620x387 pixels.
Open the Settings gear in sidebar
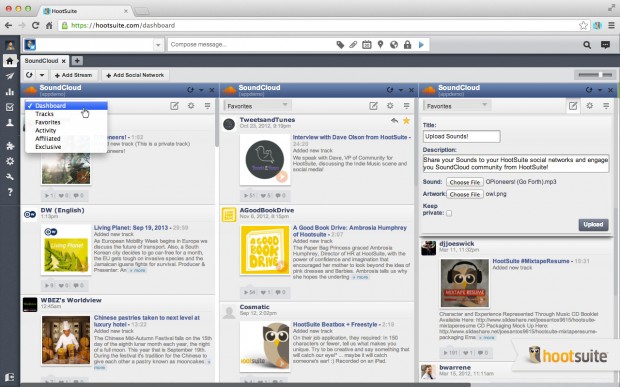9,161
